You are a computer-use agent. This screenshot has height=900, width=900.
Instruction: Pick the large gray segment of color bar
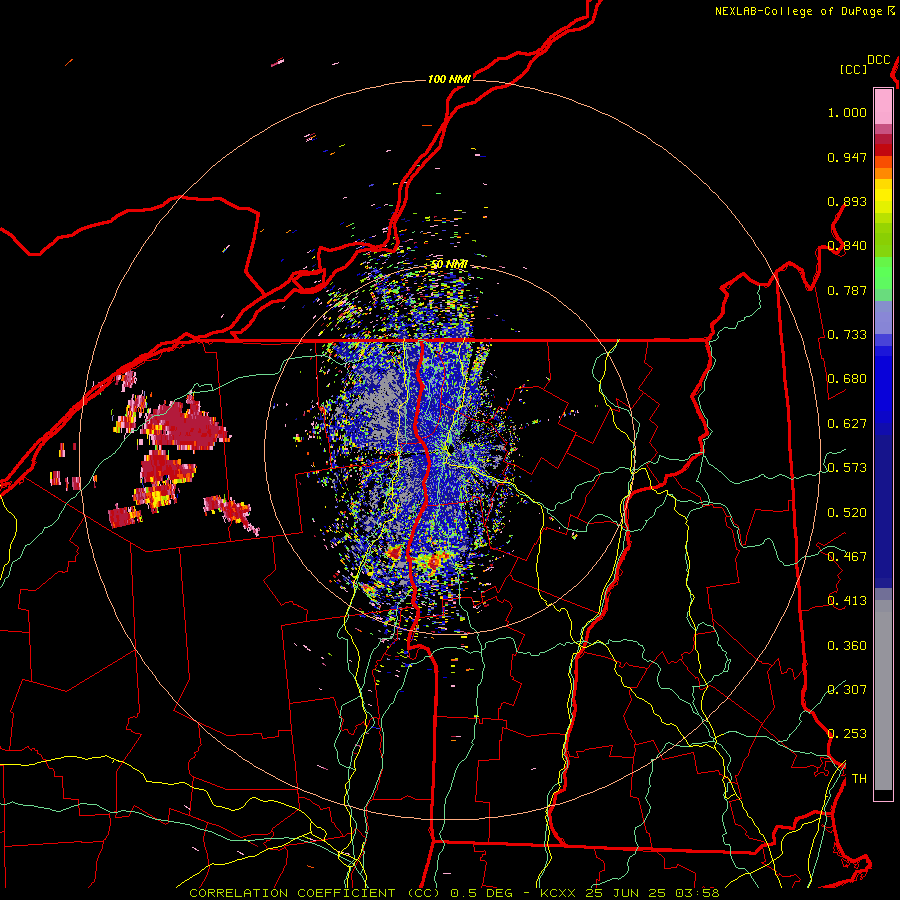point(883,695)
